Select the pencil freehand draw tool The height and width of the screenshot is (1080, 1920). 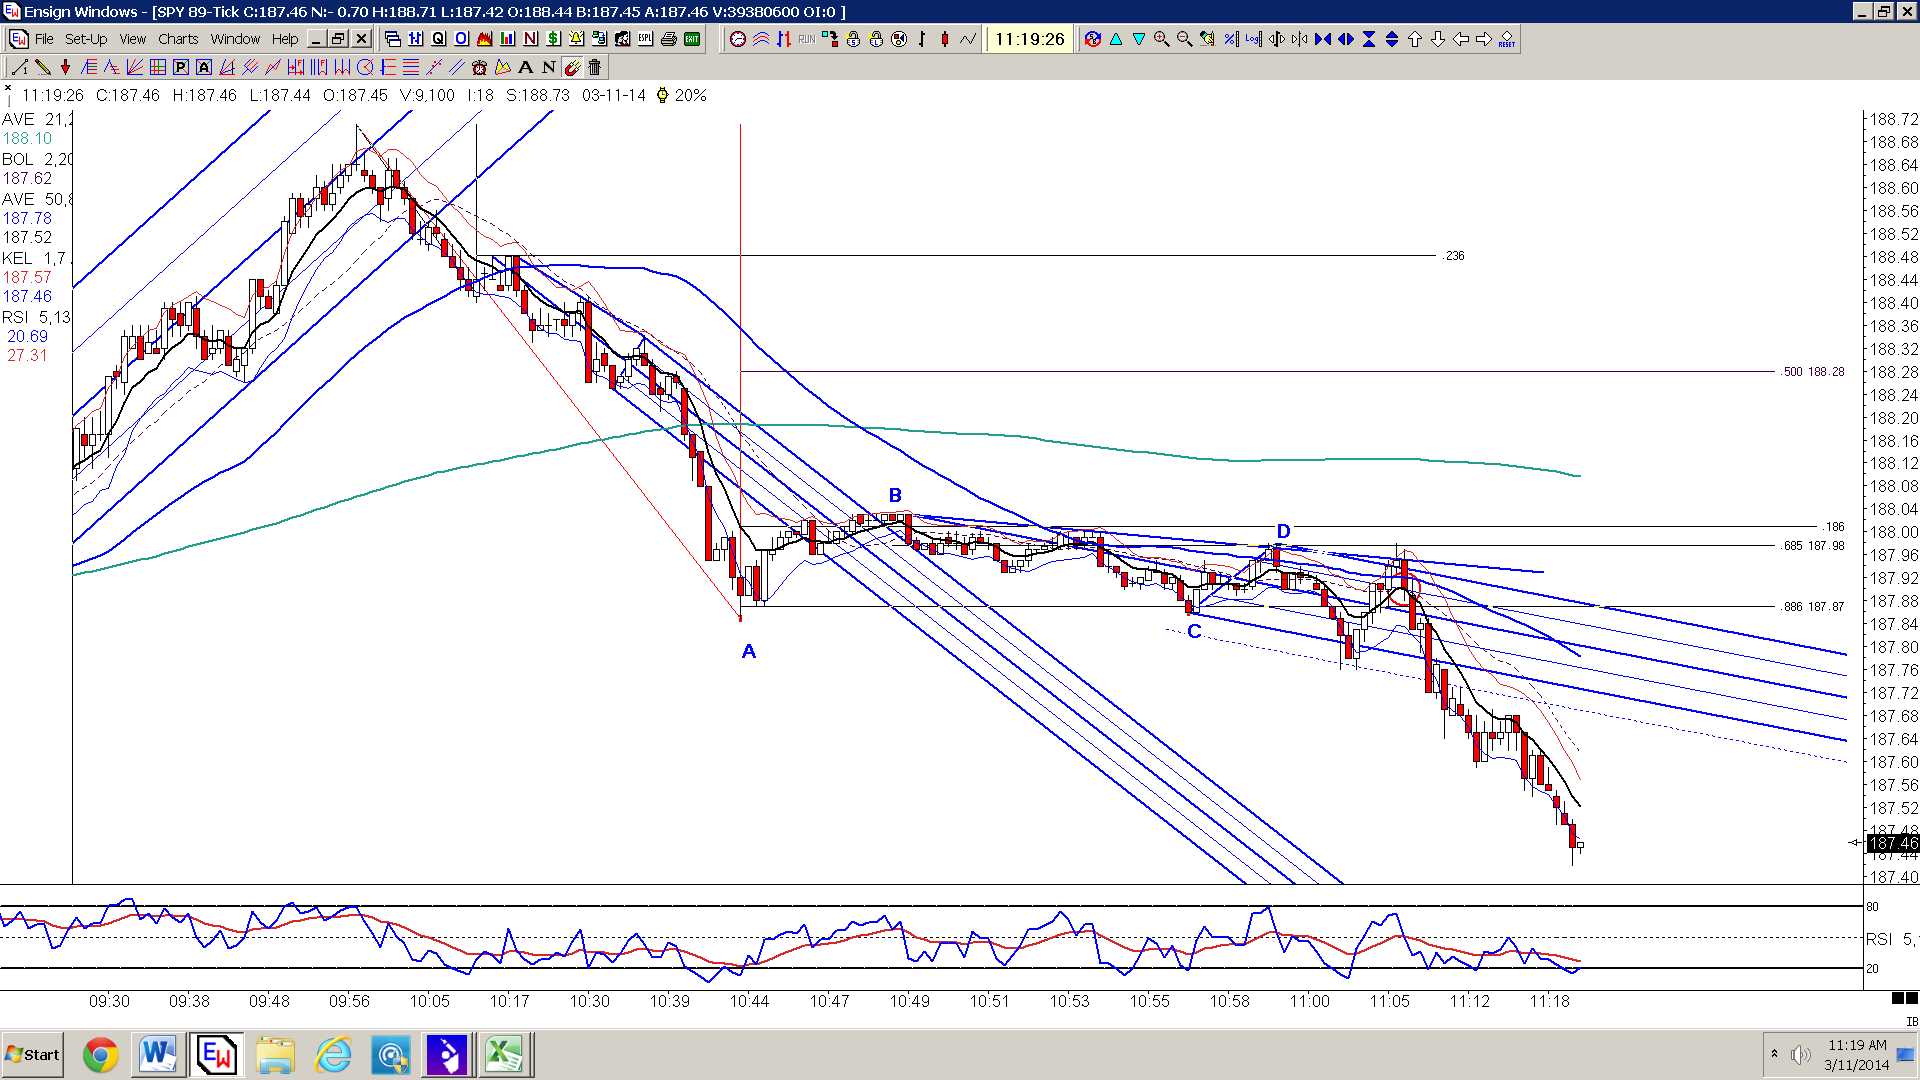tap(43, 67)
